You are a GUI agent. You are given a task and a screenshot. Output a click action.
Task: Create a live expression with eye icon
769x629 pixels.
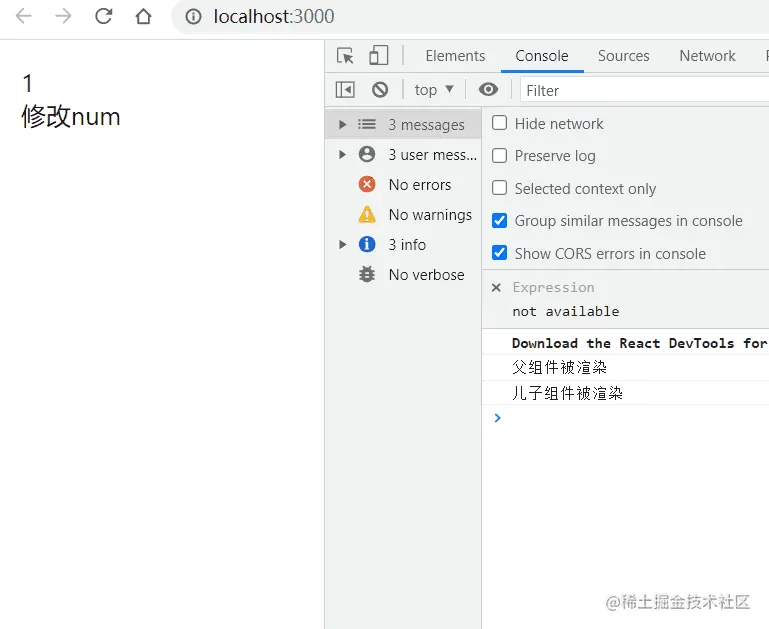click(488, 89)
